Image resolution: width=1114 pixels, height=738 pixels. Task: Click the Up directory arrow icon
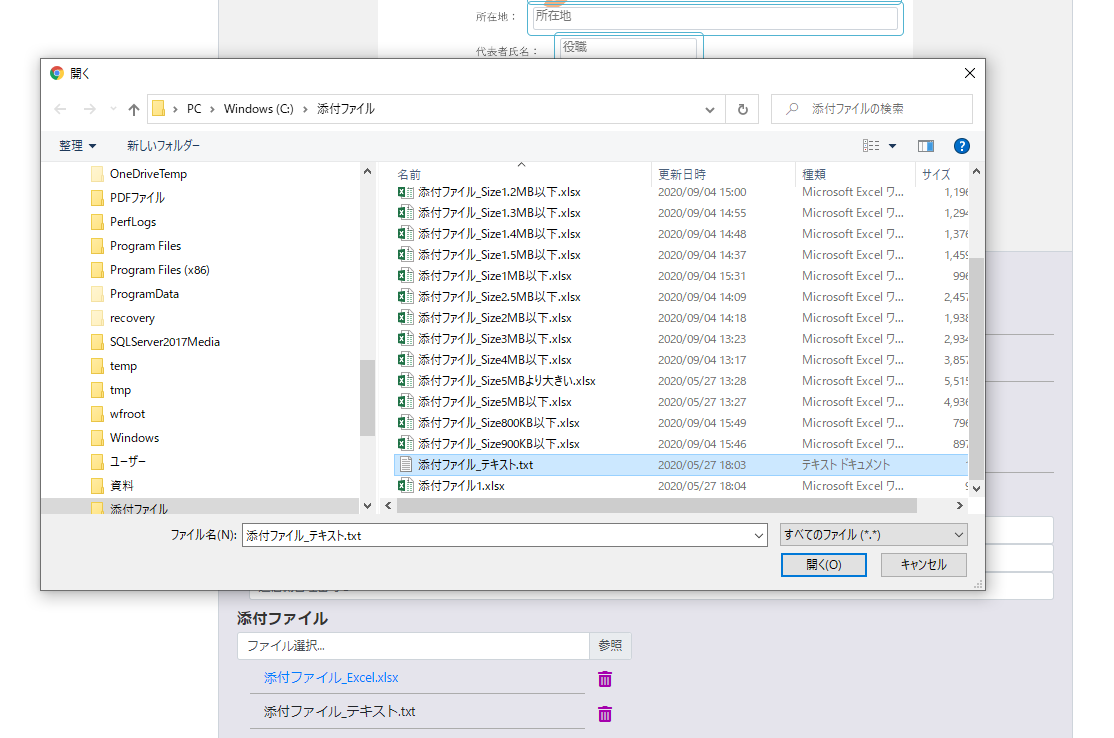(133, 109)
